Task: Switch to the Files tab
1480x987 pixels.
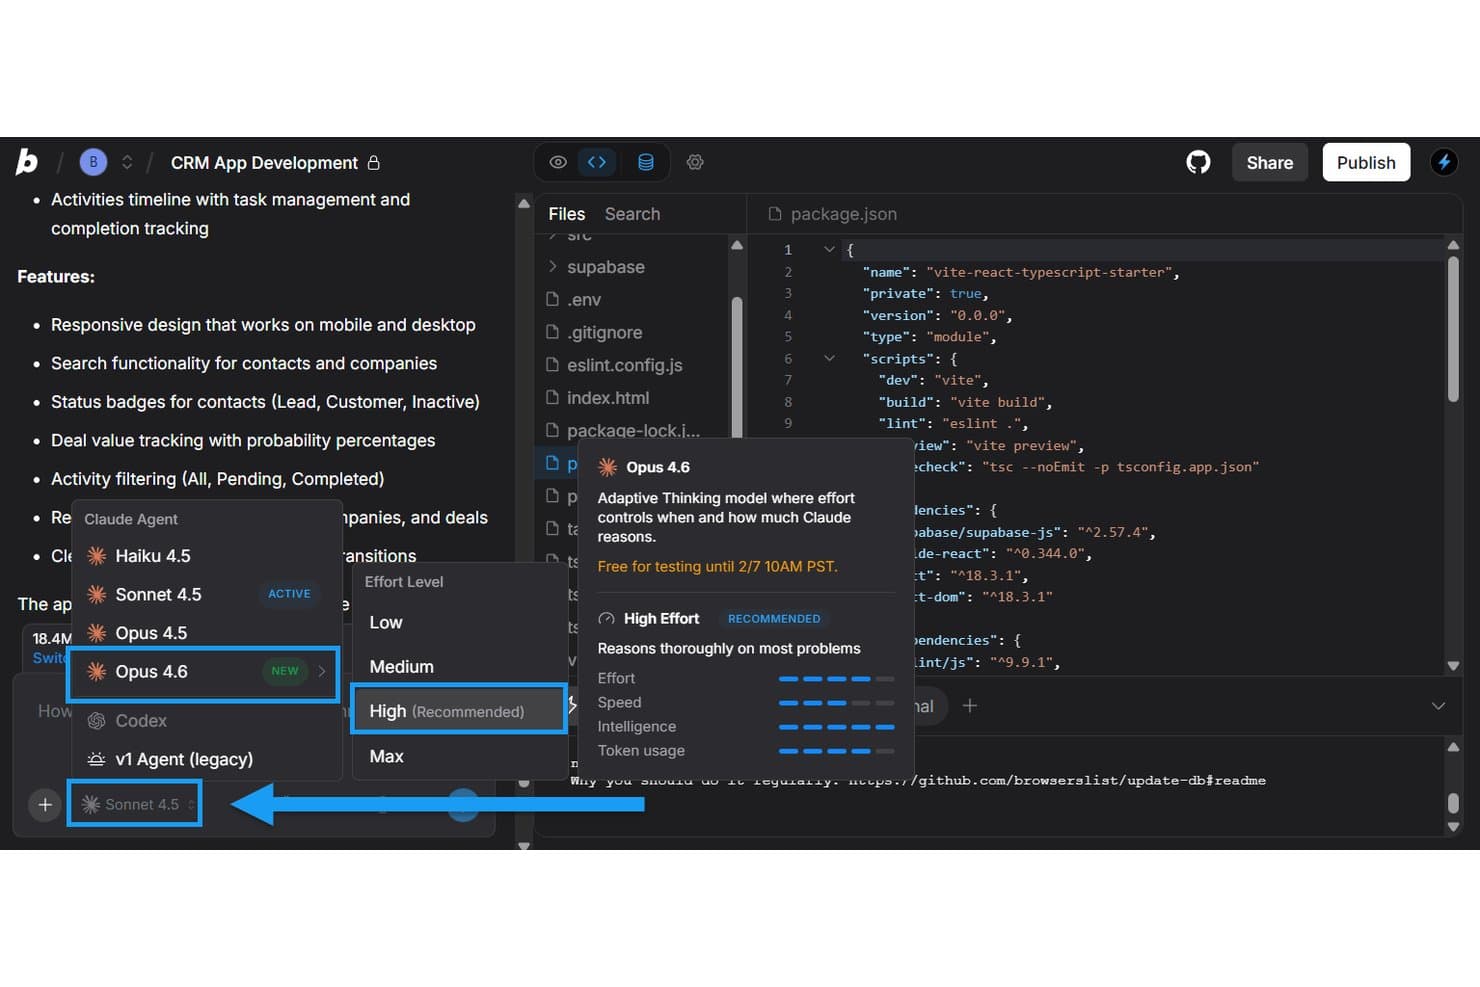Action: pos(567,214)
